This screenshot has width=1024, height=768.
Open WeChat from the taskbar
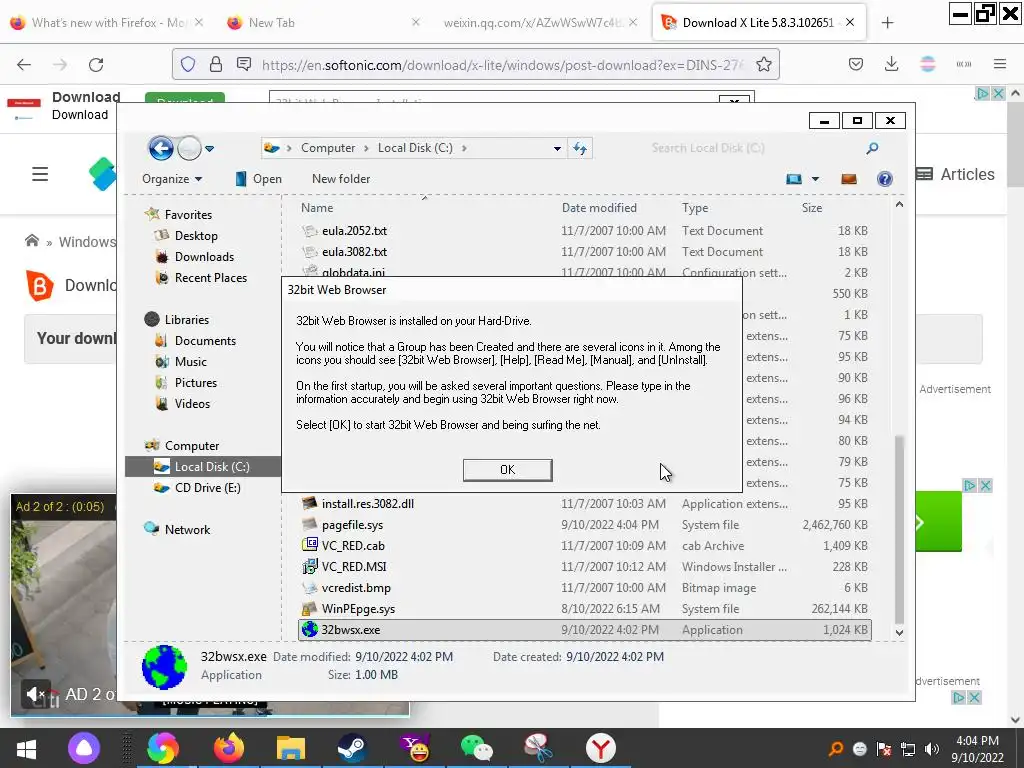tap(476, 748)
